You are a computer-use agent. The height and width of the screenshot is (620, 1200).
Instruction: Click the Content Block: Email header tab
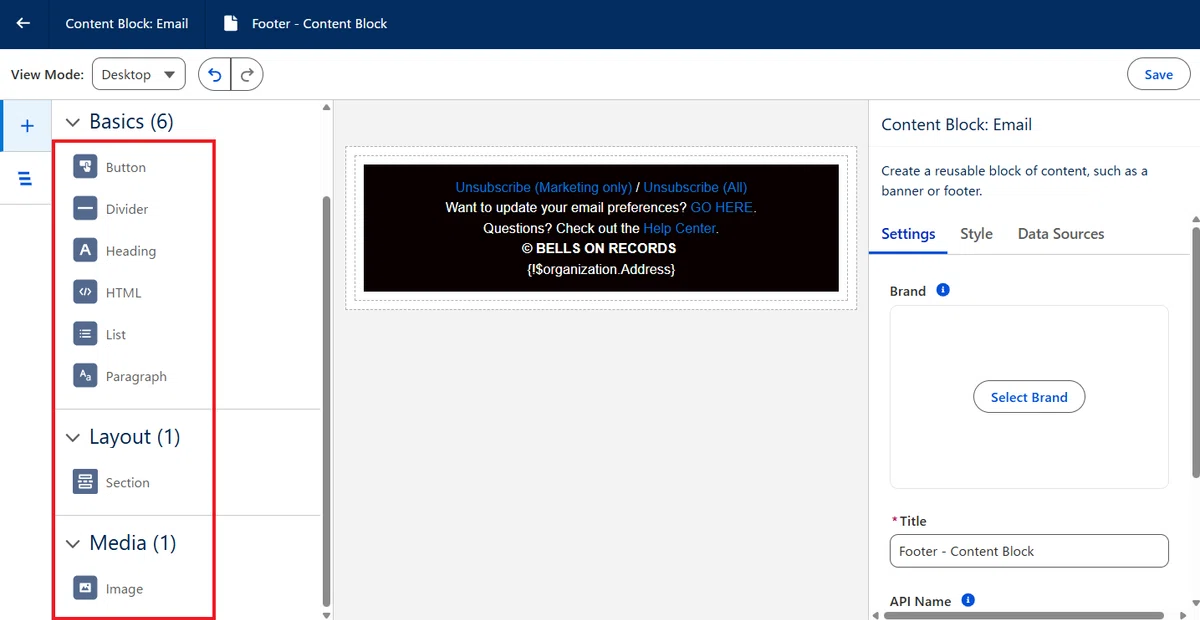click(127, 23)
